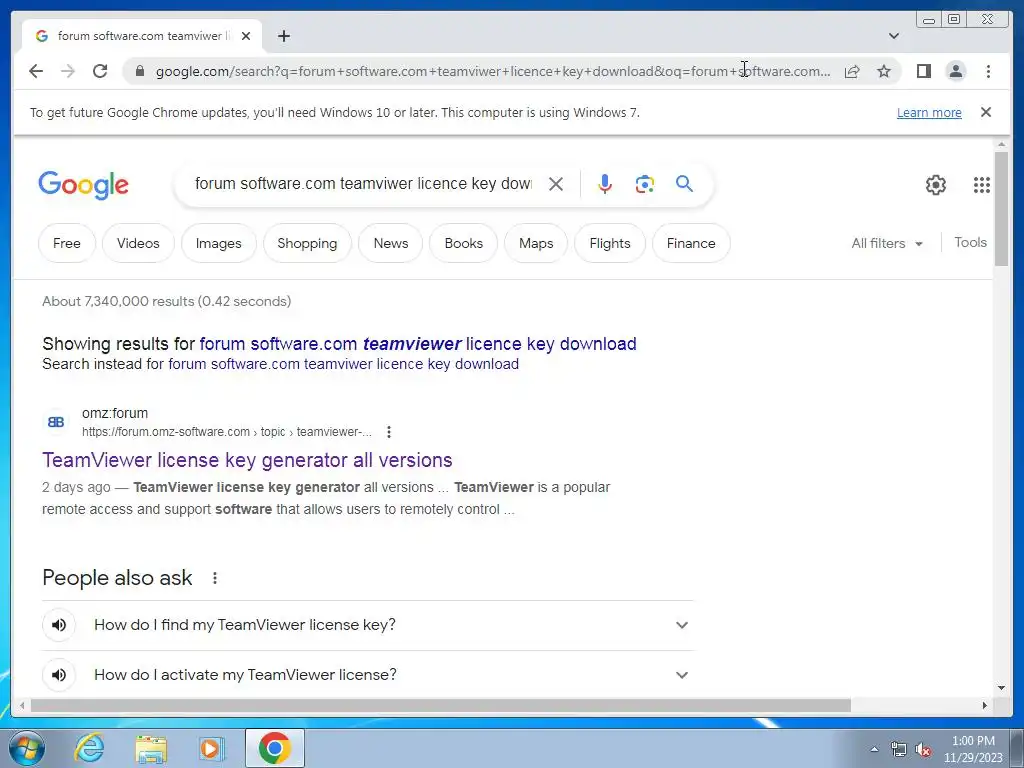This screenshot has width=1024, height=768.
Task: Launch Internet Explorer from taskbar
Action: click(x=89, y=748)
